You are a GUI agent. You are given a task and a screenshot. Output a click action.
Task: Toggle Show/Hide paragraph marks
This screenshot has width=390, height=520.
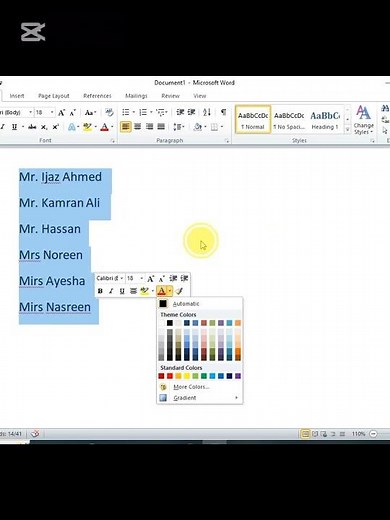pos(223,112)
